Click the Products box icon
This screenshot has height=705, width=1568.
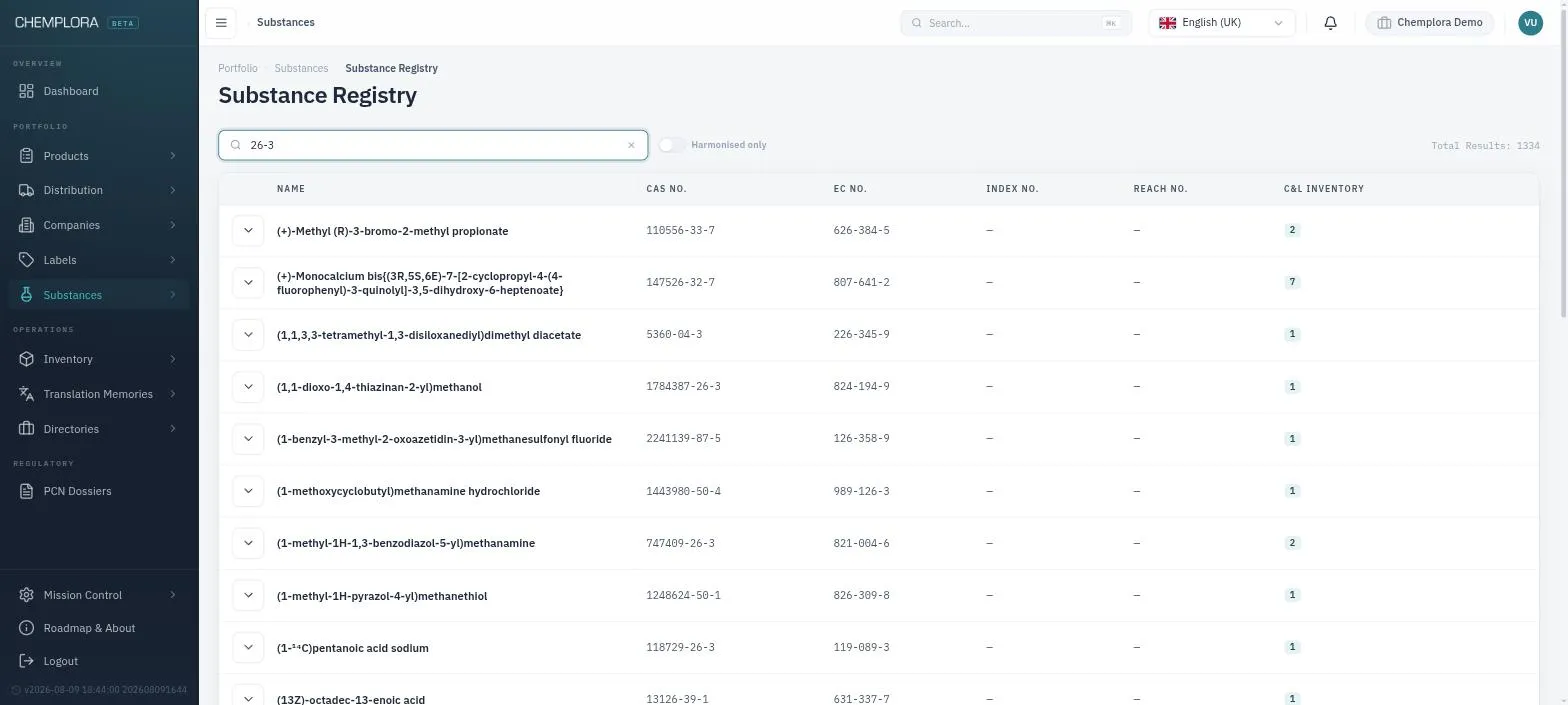tap(26, 156)
